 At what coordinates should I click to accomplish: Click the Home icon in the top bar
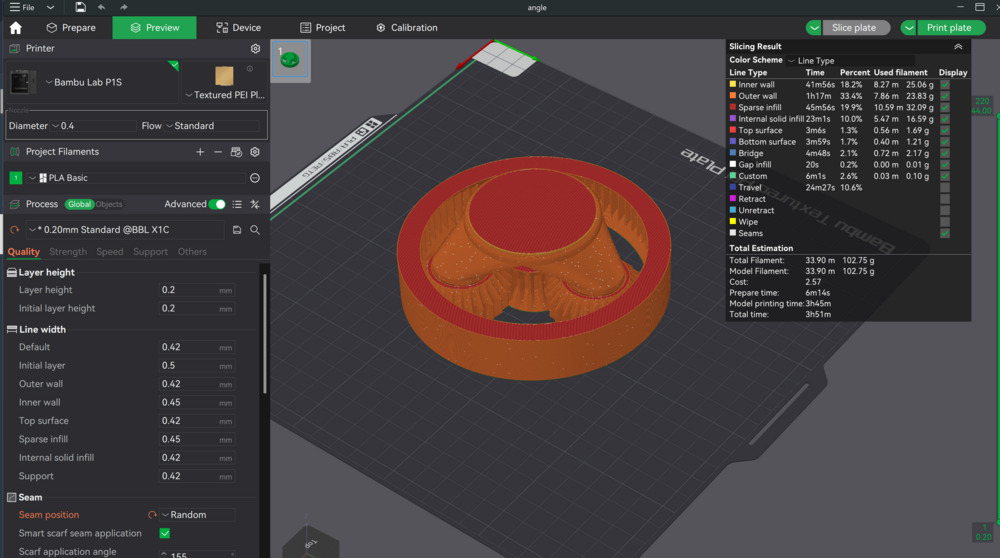(x=15, y=28)
